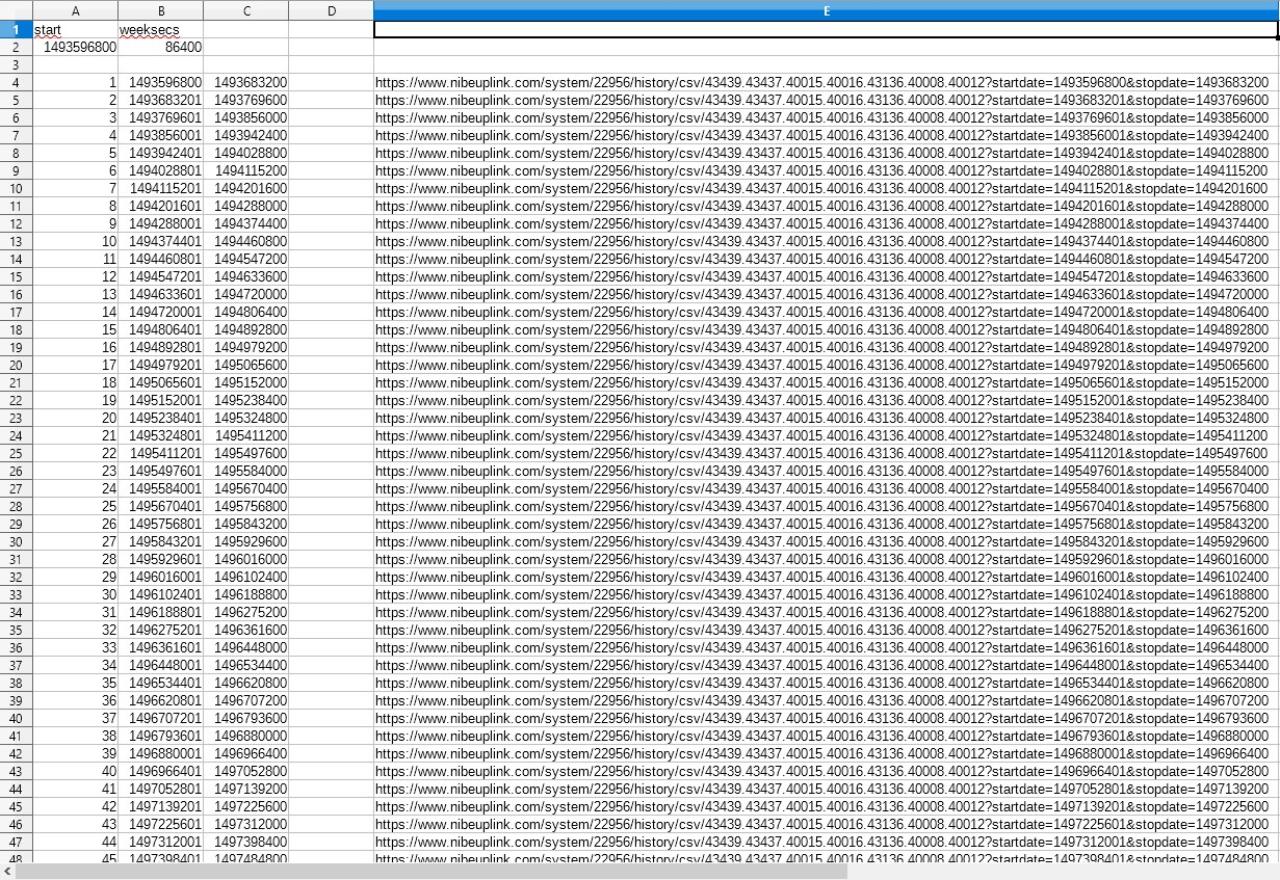The image size is (1280, 880).
Task: Click cell B40 value 1496707201
Action: tap(161, 718)
